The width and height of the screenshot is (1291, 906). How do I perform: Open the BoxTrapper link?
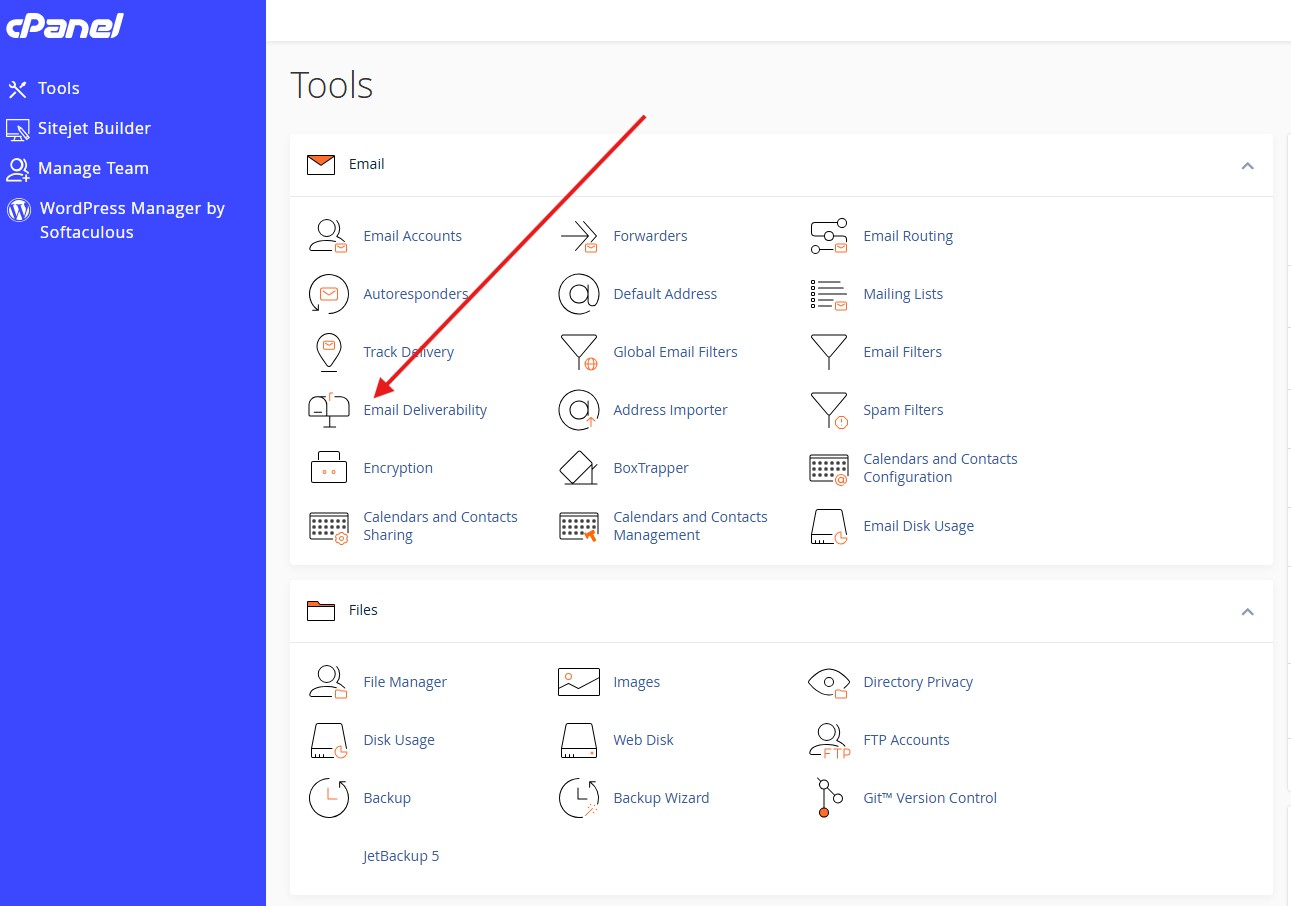[651, 468]
